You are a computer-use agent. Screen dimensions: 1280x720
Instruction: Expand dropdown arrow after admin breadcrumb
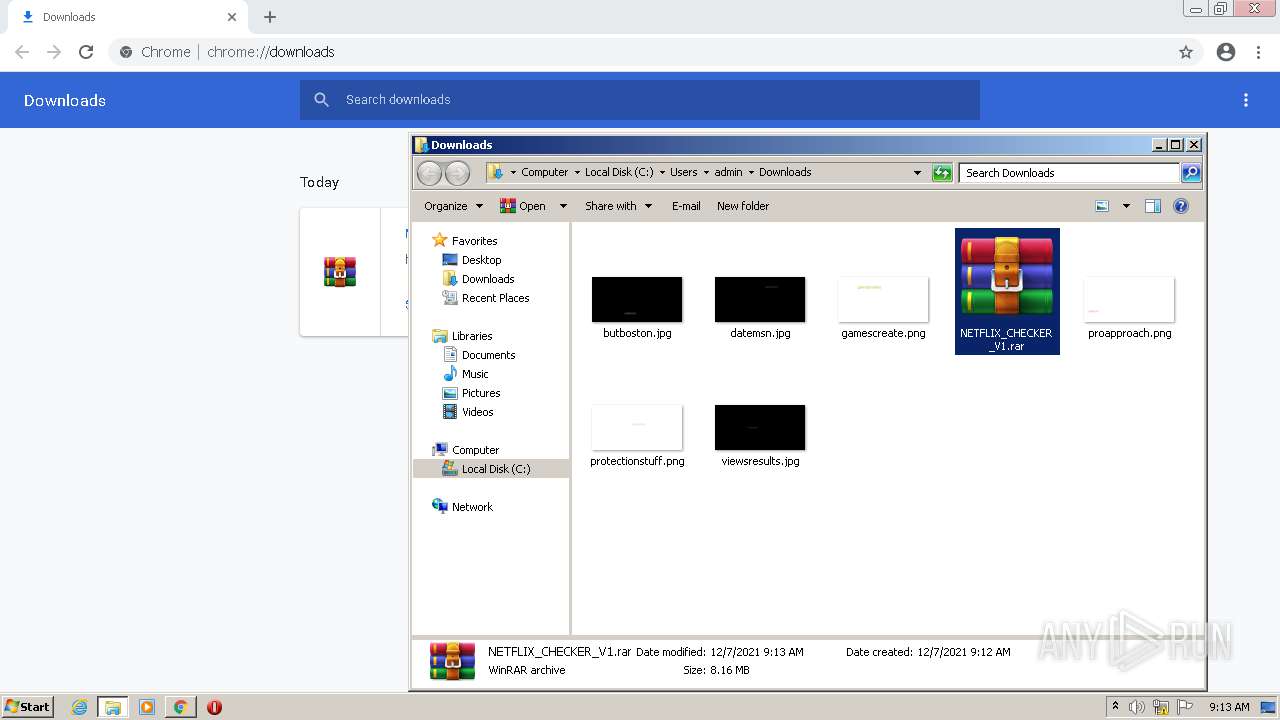point(751,172)
